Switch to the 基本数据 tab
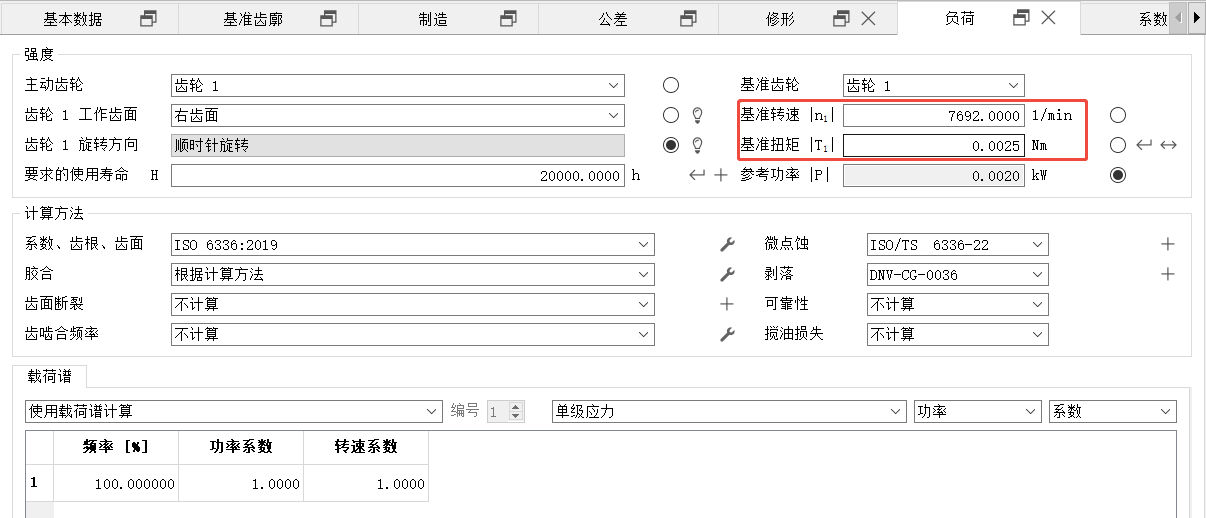The height and width of the screenshot is (518, 1206). [x=73, y=19]
